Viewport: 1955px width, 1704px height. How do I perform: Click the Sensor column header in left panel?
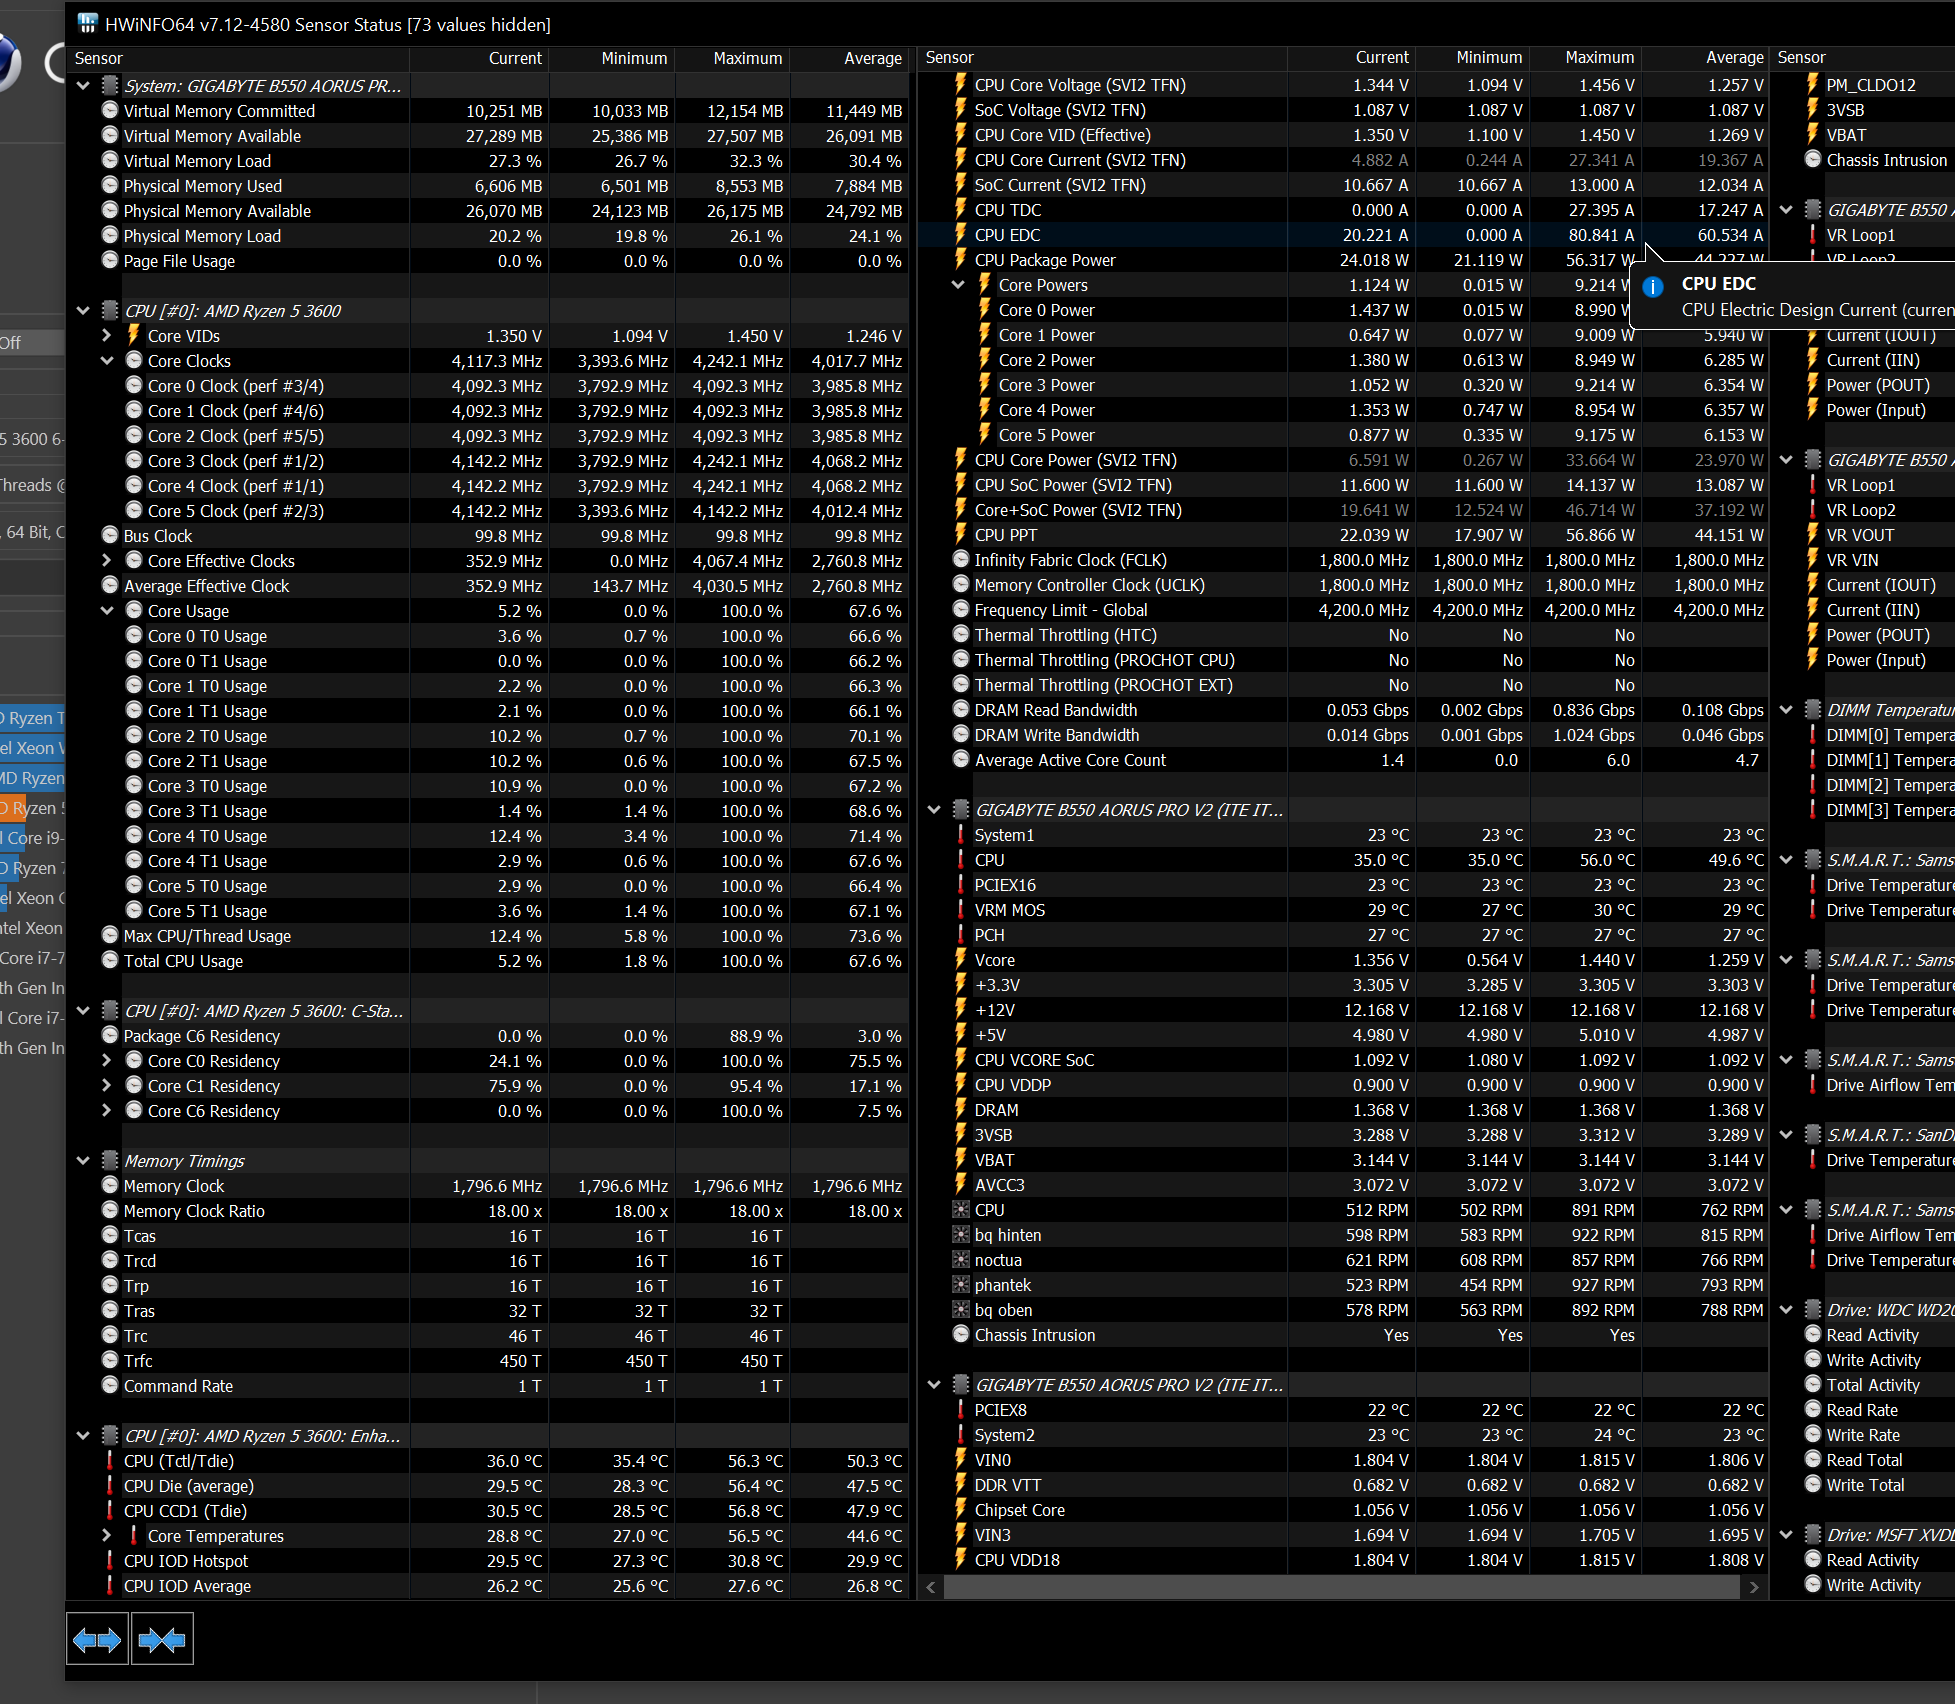(x=99, y=58)
